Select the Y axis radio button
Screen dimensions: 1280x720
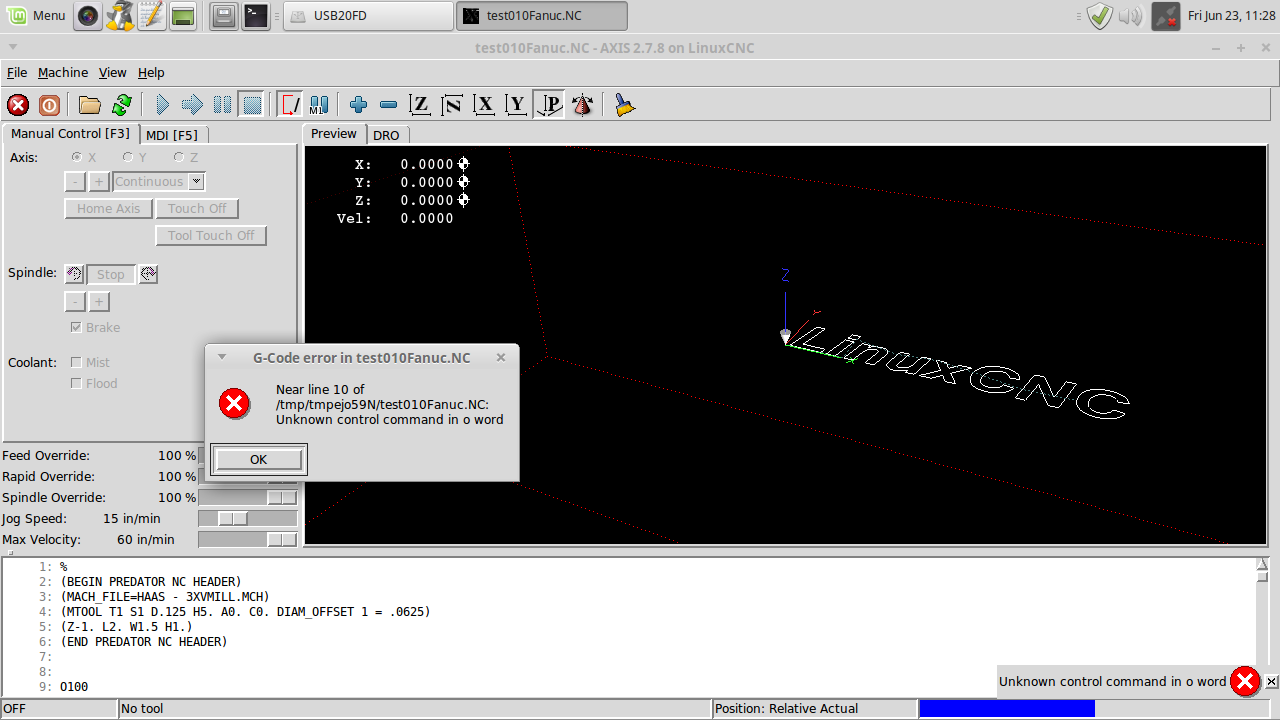pyautogui.click(x=128, y=158)
